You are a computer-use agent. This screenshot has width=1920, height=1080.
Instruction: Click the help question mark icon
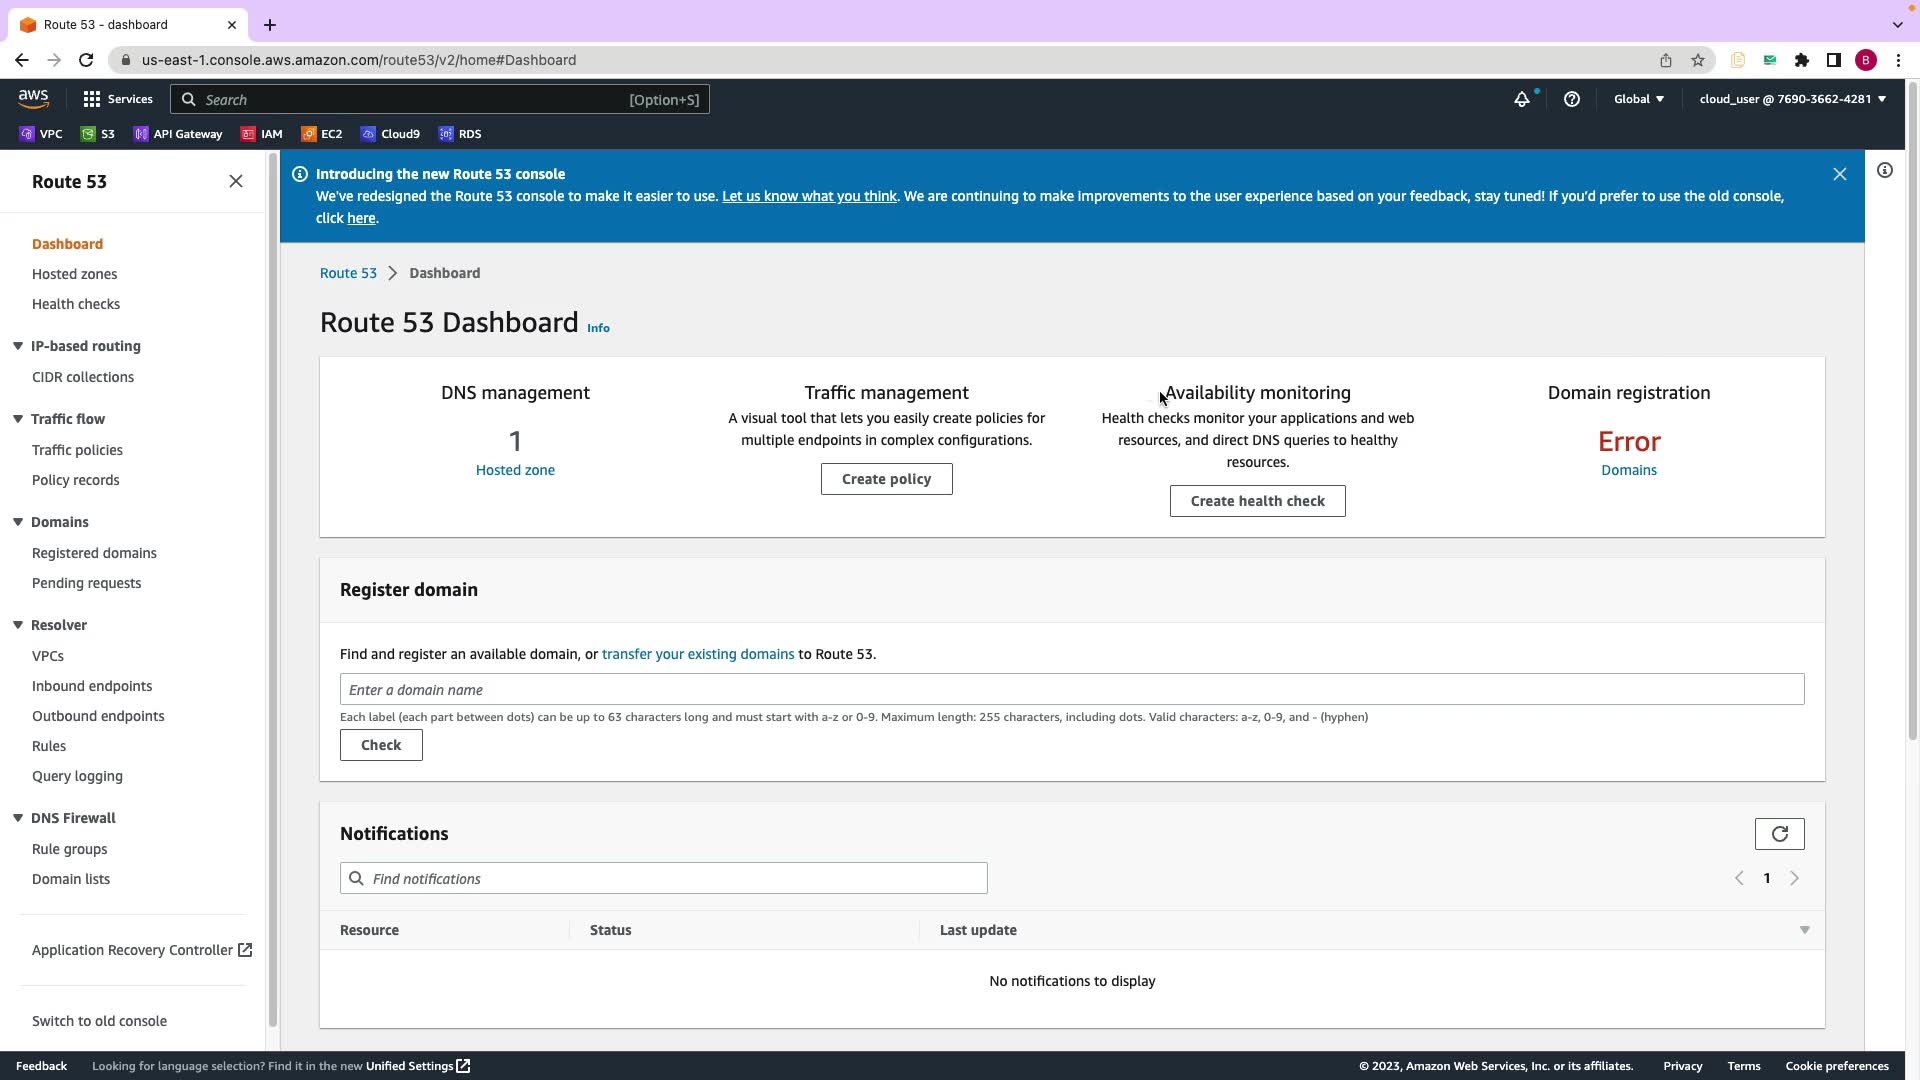click(x=1571, y=99)
